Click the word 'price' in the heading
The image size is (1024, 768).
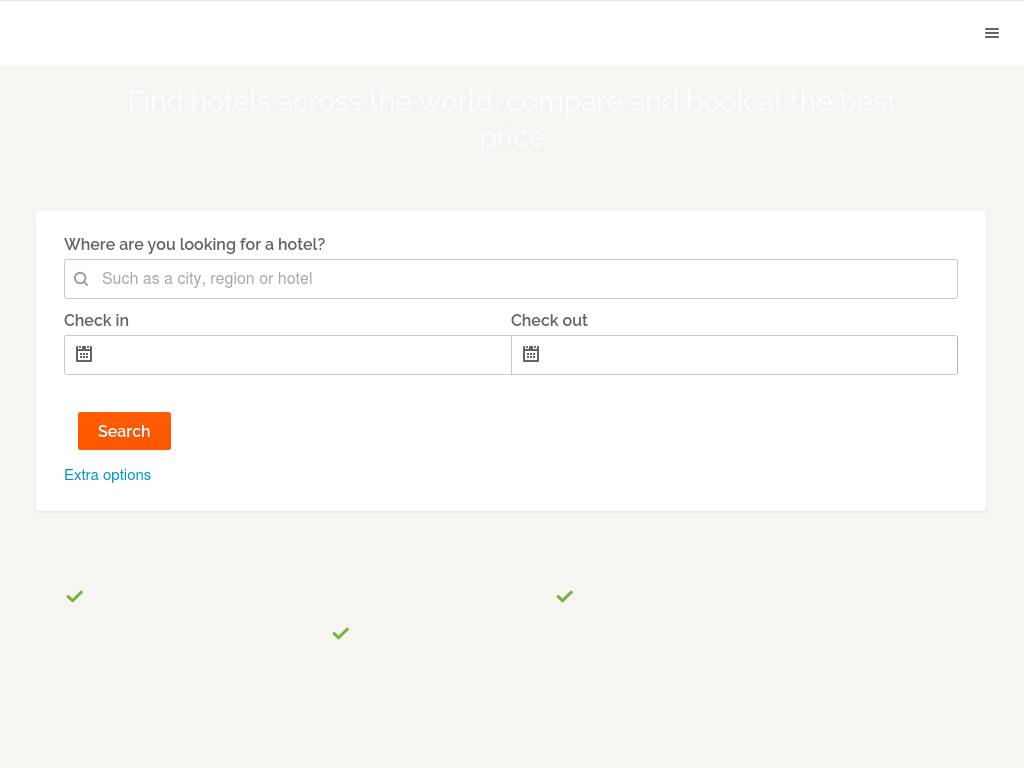point(511,136)
